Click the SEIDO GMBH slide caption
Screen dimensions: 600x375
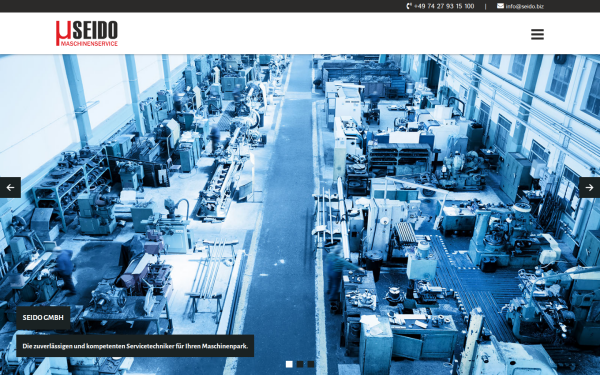43,318
